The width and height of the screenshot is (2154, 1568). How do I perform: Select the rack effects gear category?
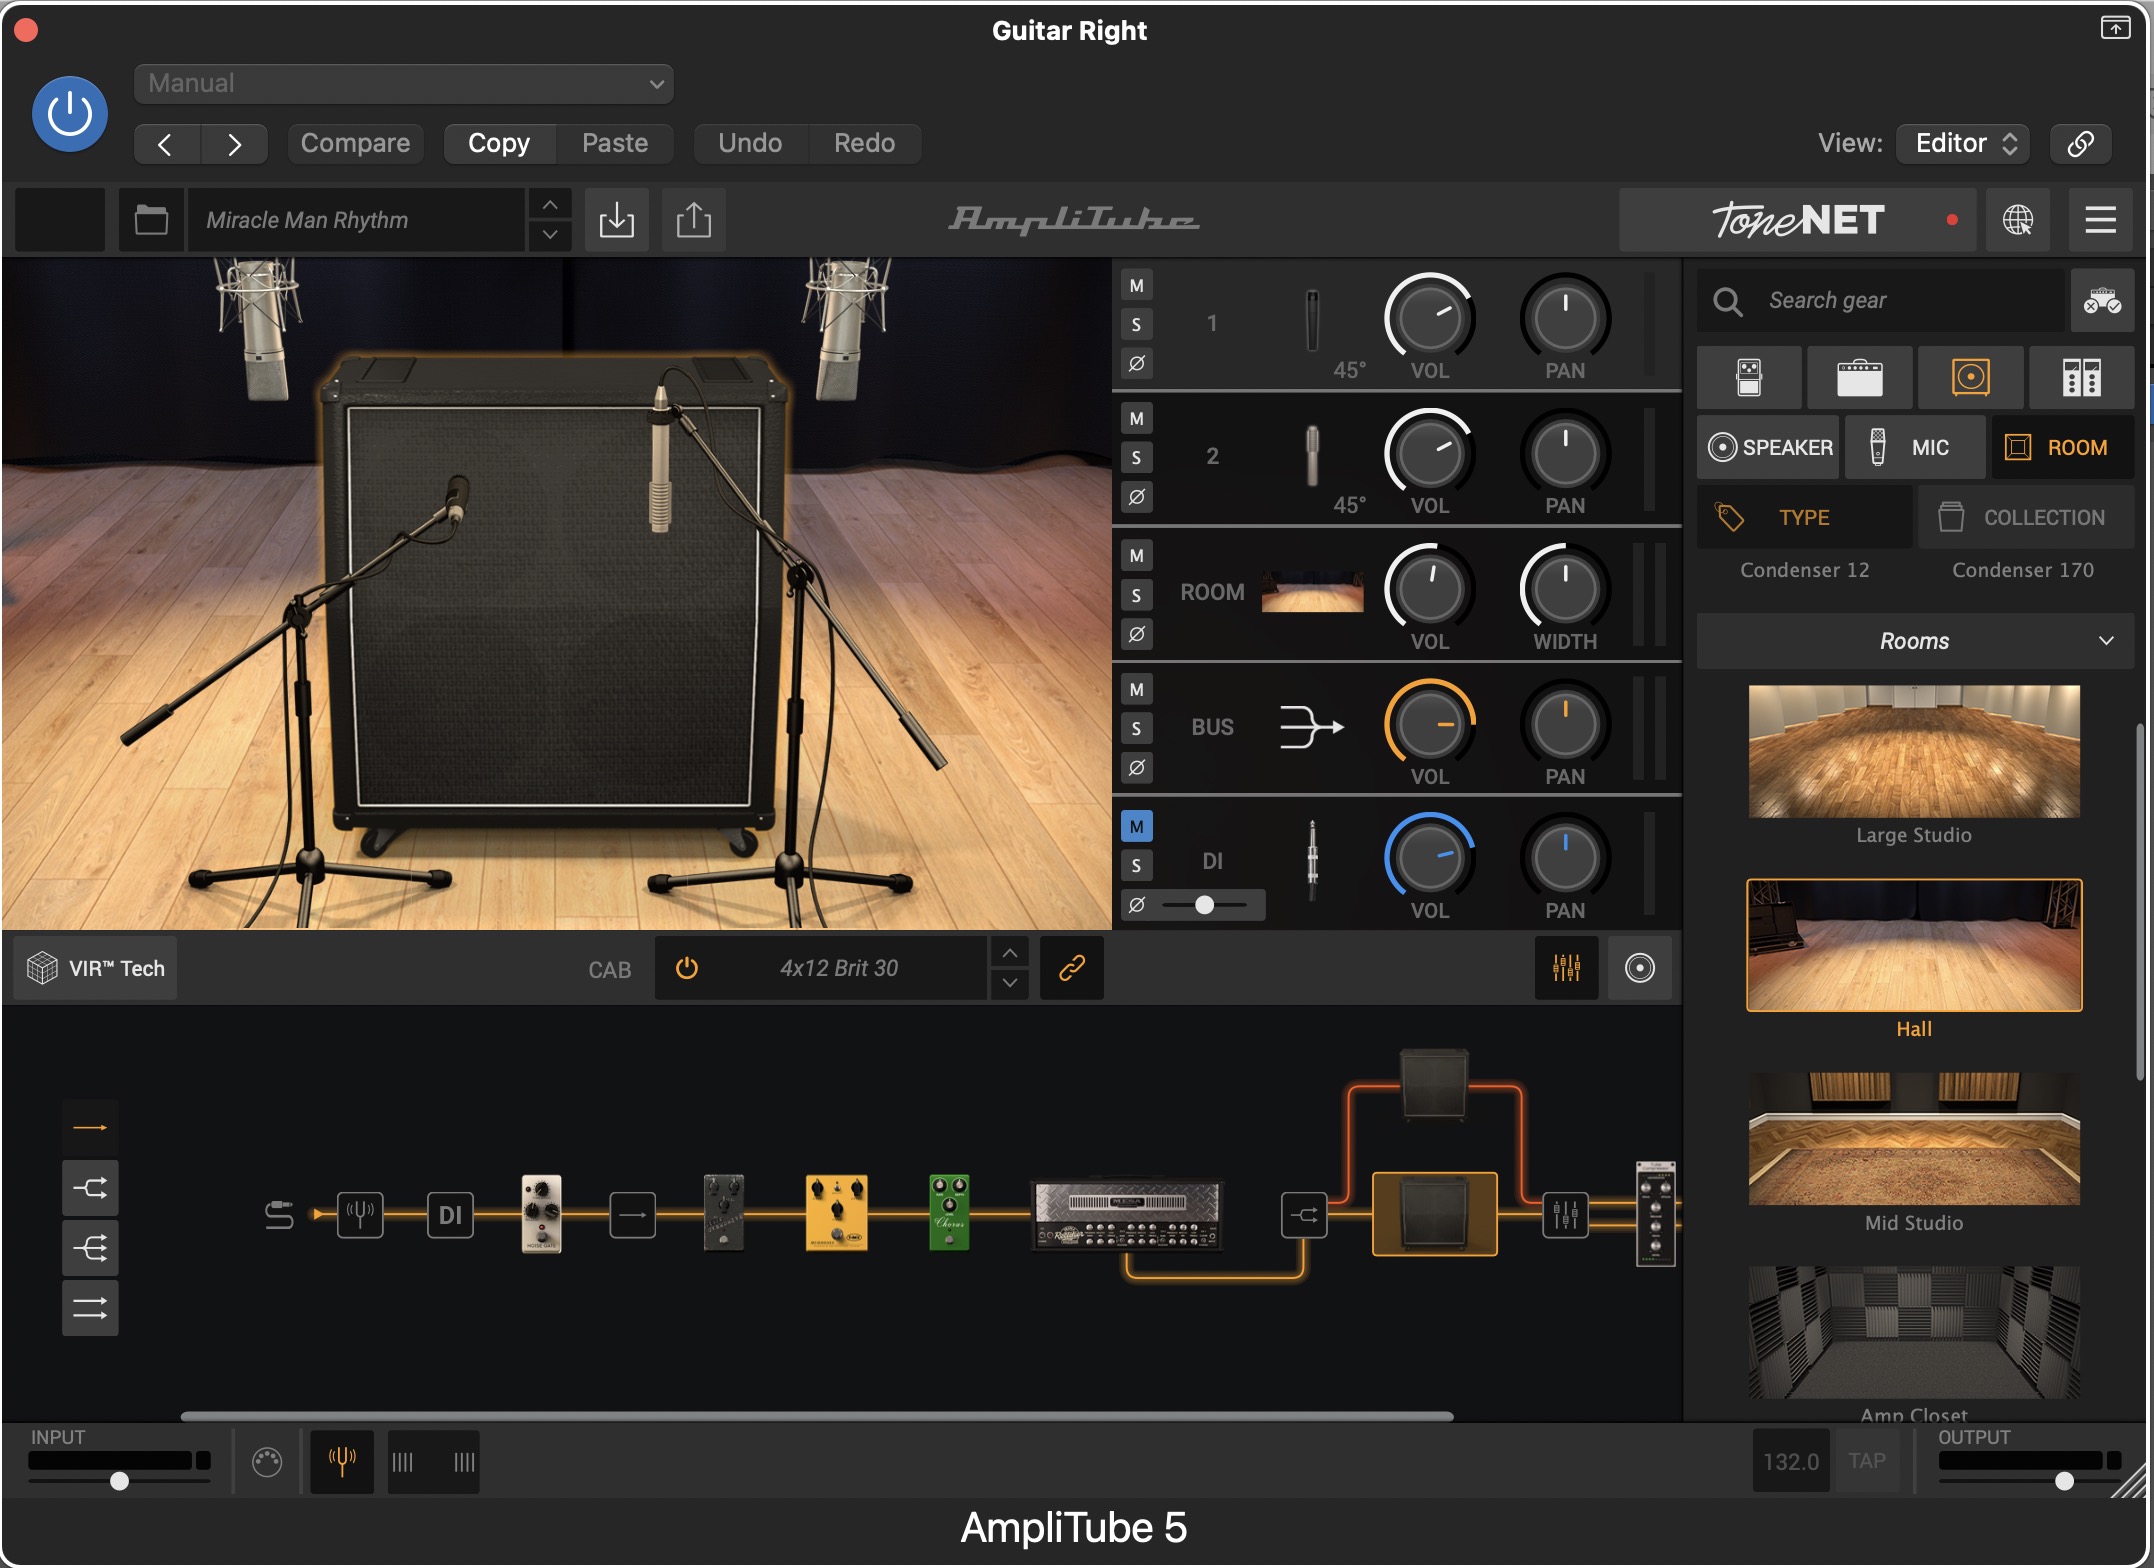pos(2082,378)
